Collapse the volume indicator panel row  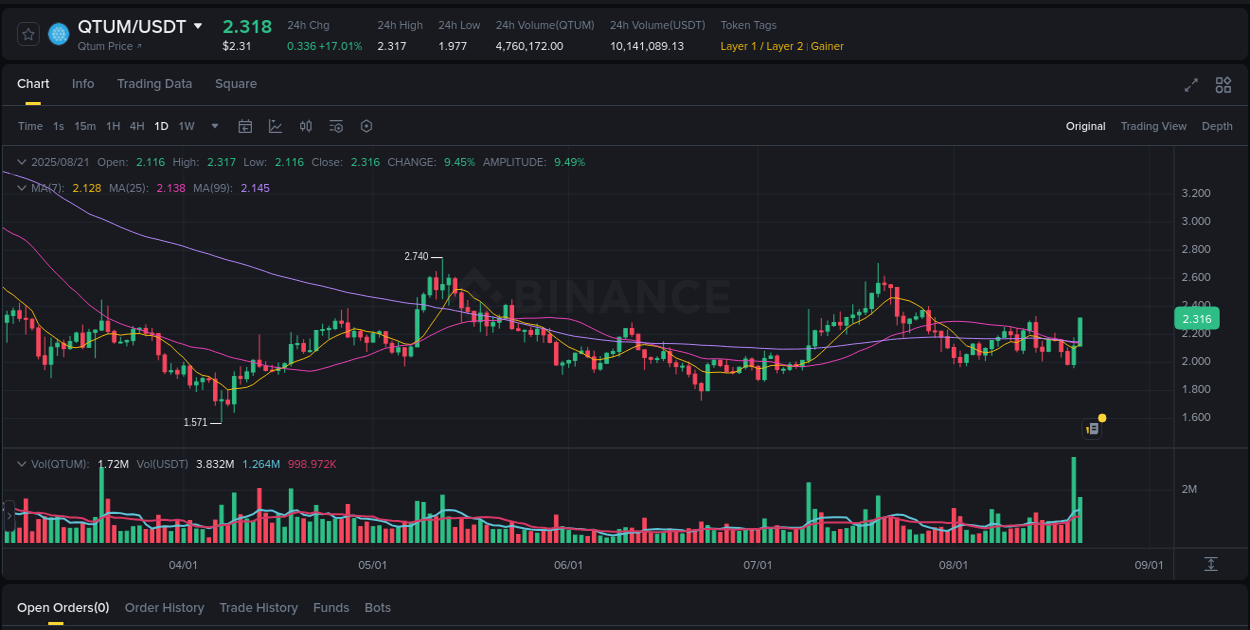coord(21,463)
